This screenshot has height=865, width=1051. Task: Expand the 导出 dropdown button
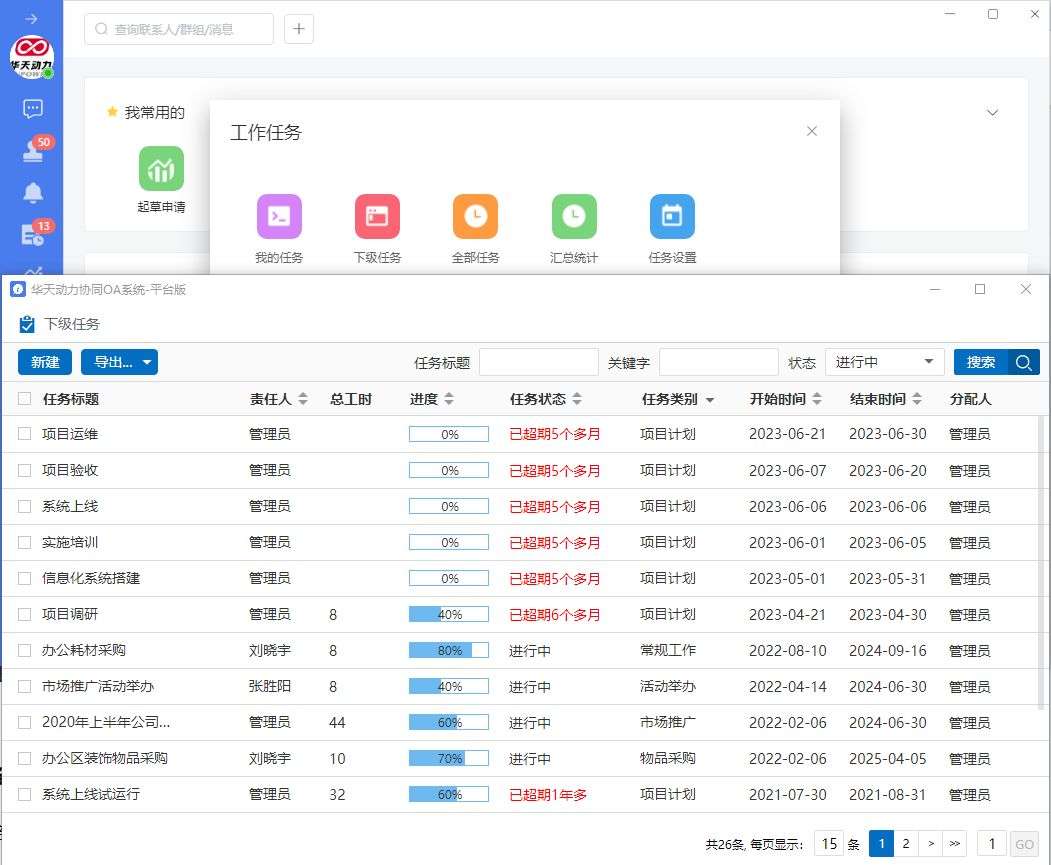pos(119,362)
